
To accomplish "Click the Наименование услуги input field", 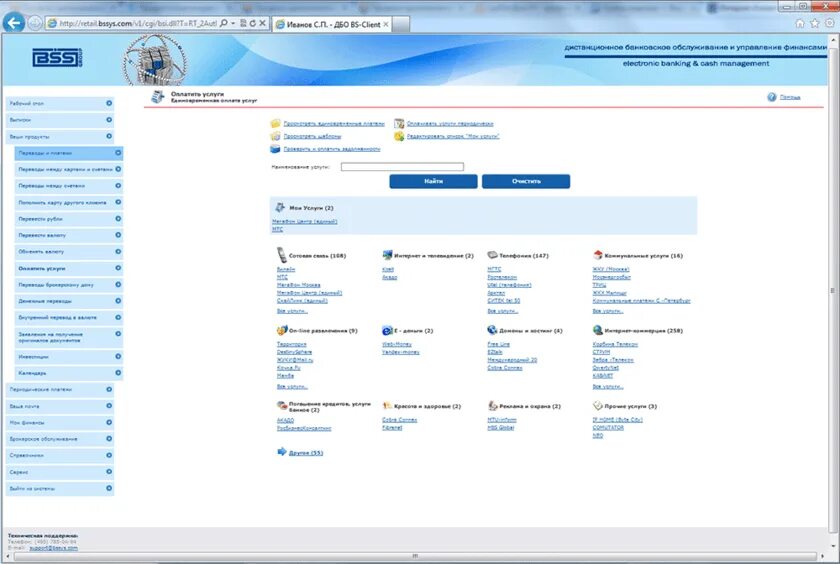I will [x=402, y=167].
